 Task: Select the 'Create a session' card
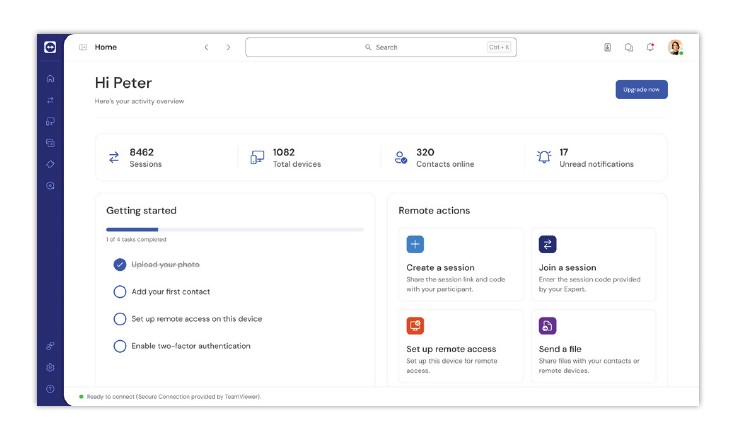coord(460,264)
